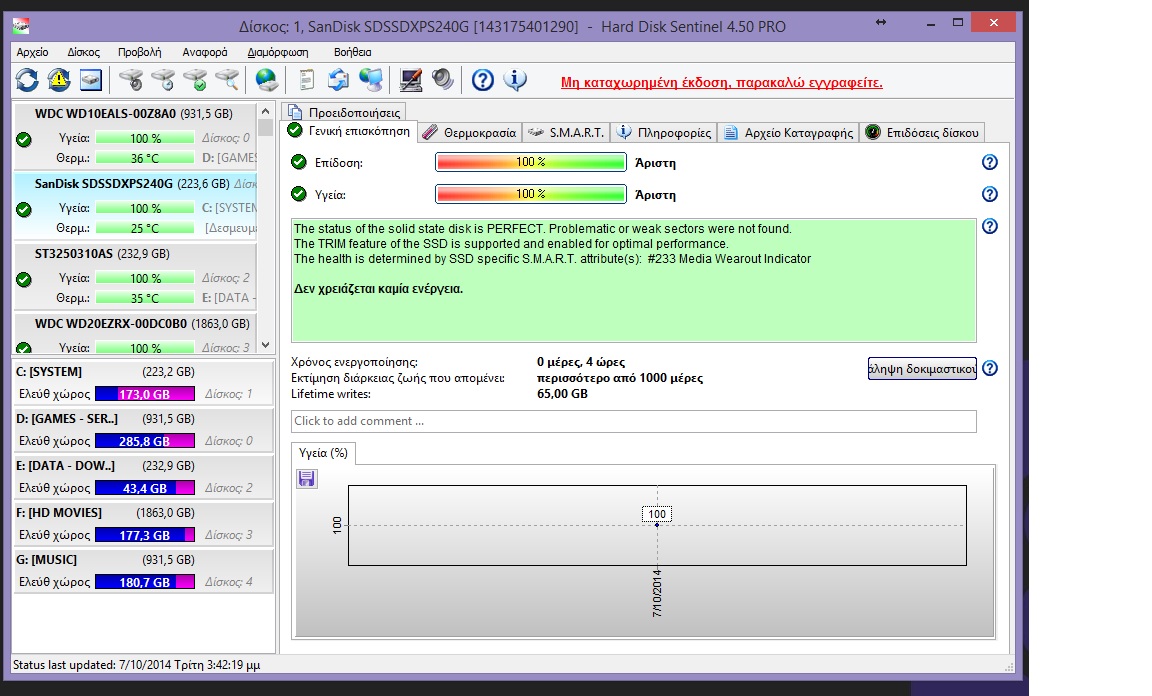
Task: Open the S.M.A.R.T. tab
Action: click(566, 132)
